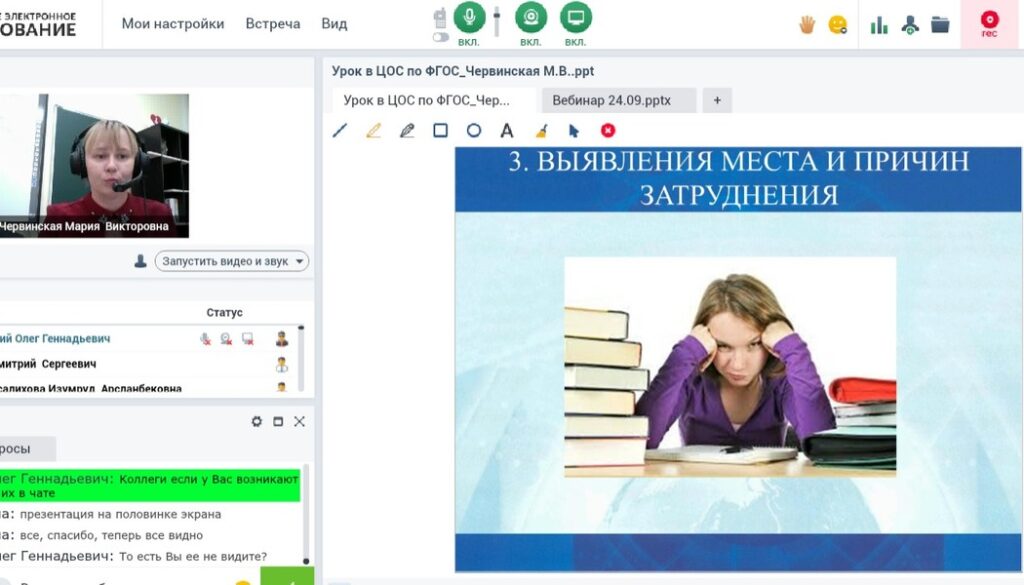Open the emoji smiley status picker
The height and width of the screenshot is (585, 1024).
coord(838,25)
